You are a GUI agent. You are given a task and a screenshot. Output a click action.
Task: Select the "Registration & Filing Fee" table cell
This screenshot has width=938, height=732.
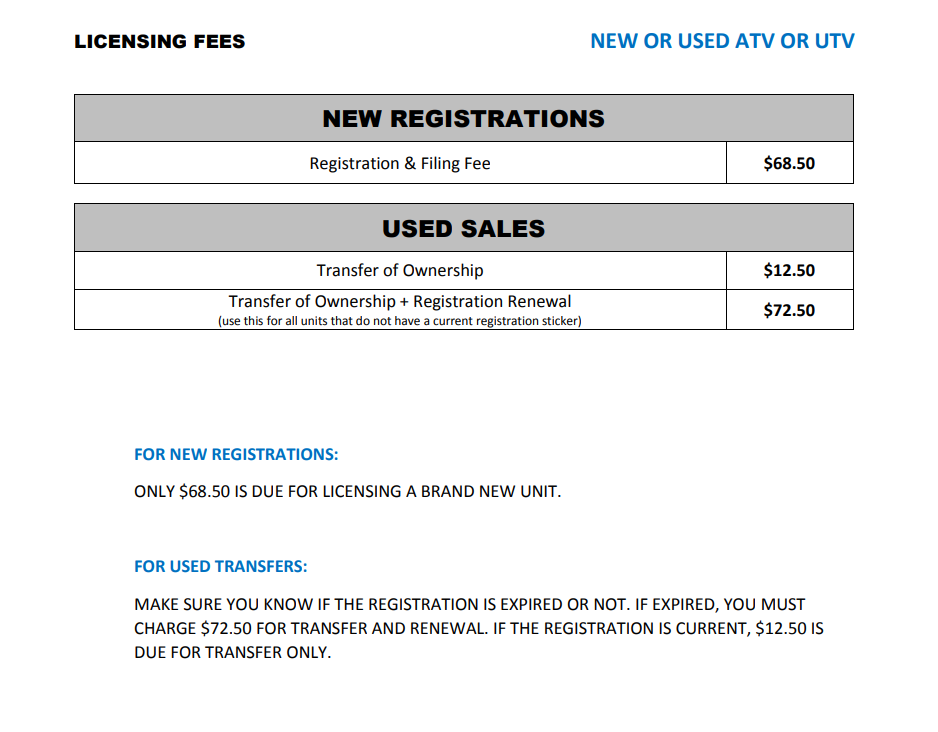pos(399,164)
